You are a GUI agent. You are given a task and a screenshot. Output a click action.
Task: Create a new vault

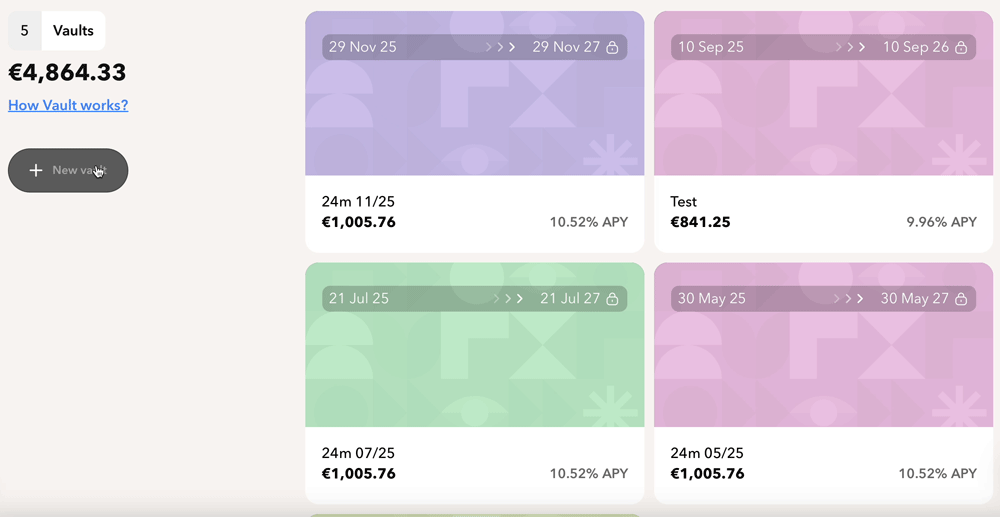pyautogui.click(x=68, y=170)
